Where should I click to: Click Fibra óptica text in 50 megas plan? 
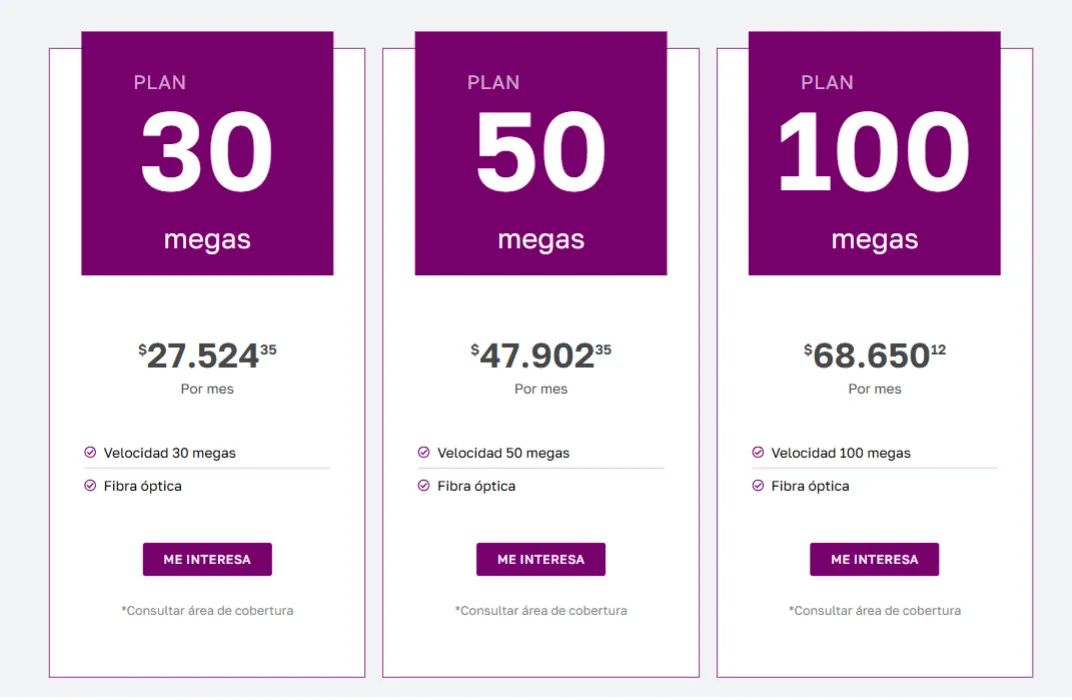(477, 486)
